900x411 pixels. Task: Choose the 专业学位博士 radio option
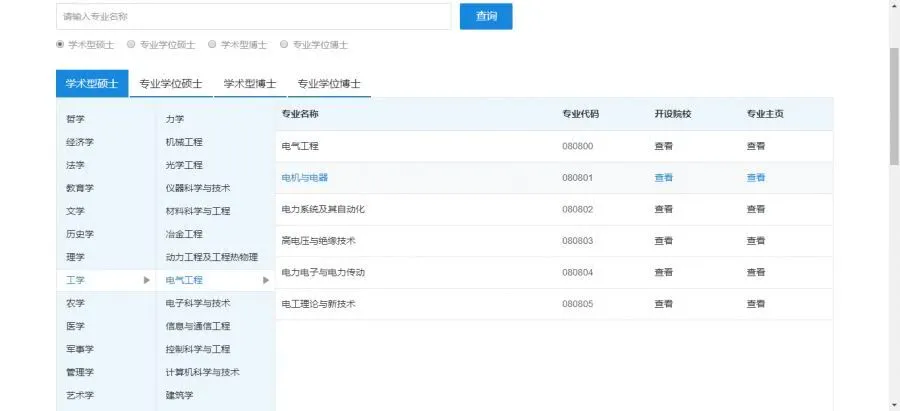pyautogui.click(x=284, y=44)
